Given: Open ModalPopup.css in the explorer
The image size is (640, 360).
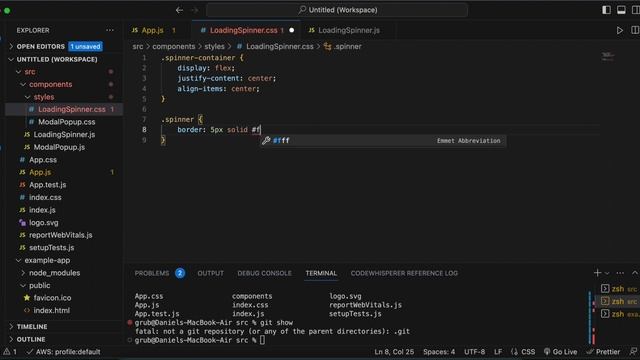Looking at the screenshot, I should point(67,122).
